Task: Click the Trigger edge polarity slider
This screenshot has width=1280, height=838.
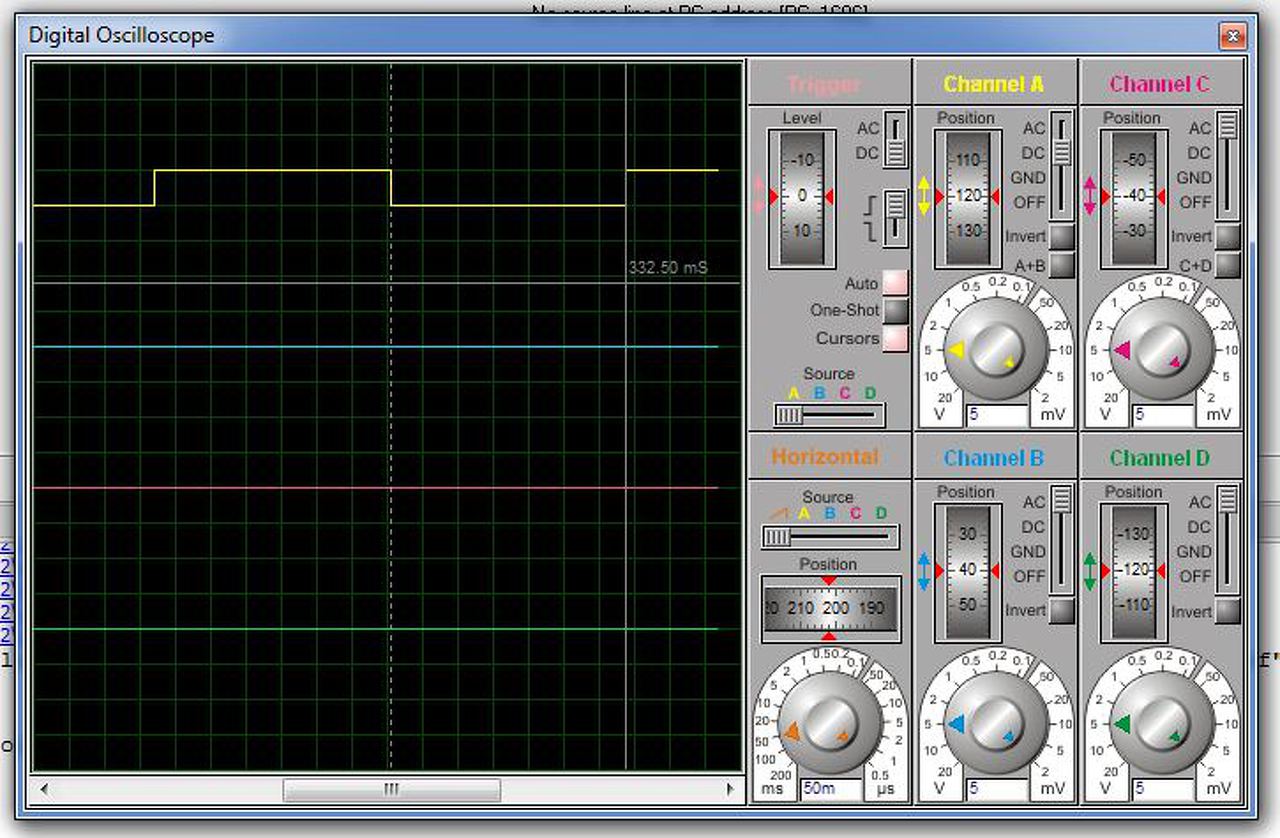Action: point(895,218)
